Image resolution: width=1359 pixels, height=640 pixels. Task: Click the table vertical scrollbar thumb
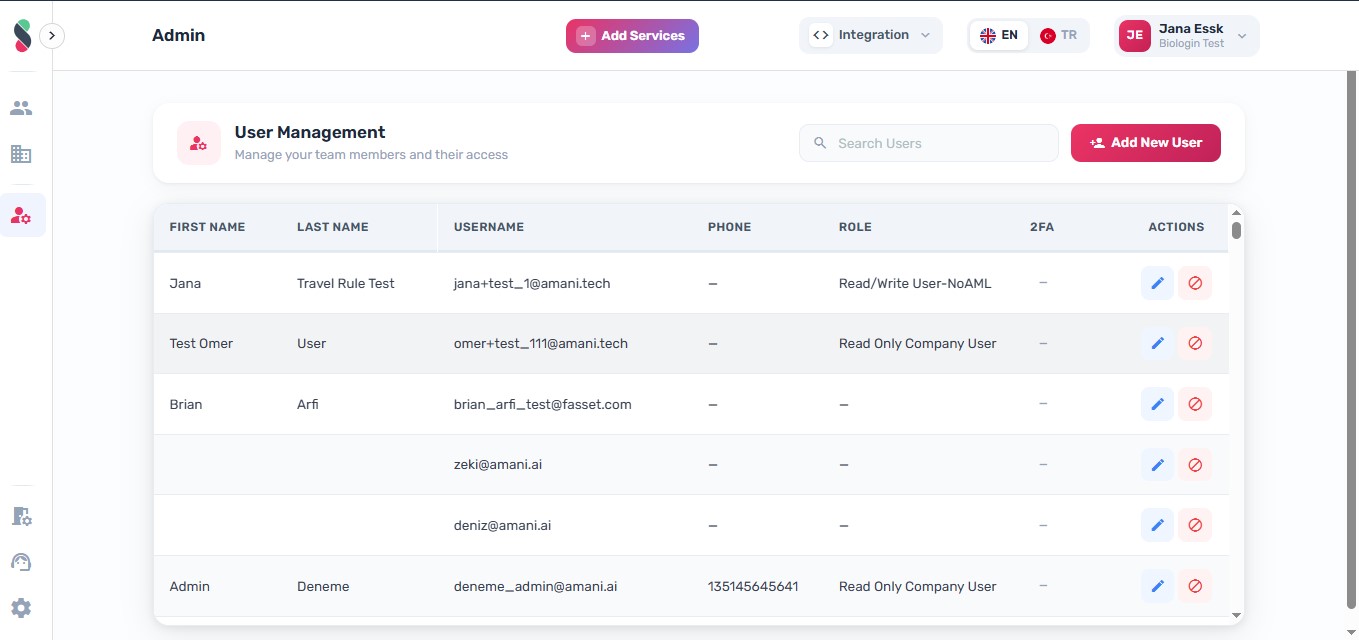click(x=1236, y=230)
